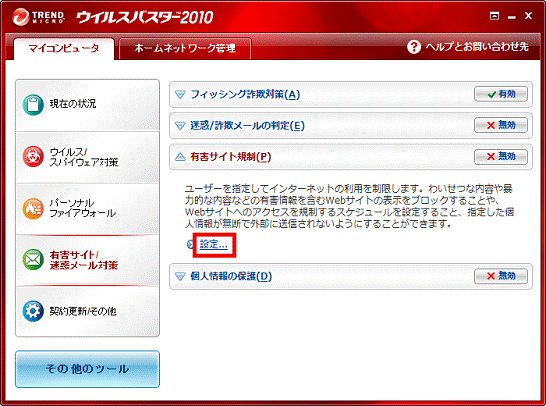Screen dimensions: 546x406
Task: Select the マイコンピュータ tab
Action: tap(64, 48)
